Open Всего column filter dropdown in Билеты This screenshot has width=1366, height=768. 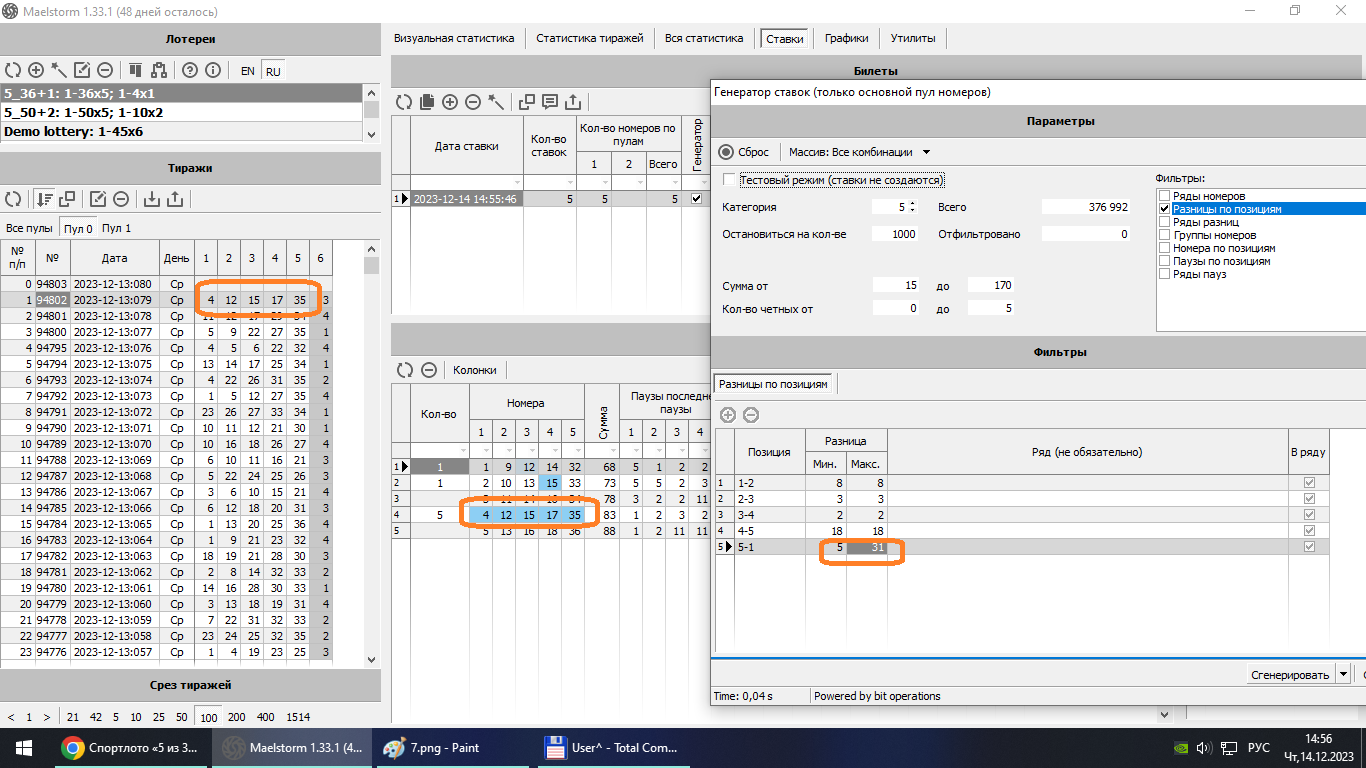[x=675, y=182]
